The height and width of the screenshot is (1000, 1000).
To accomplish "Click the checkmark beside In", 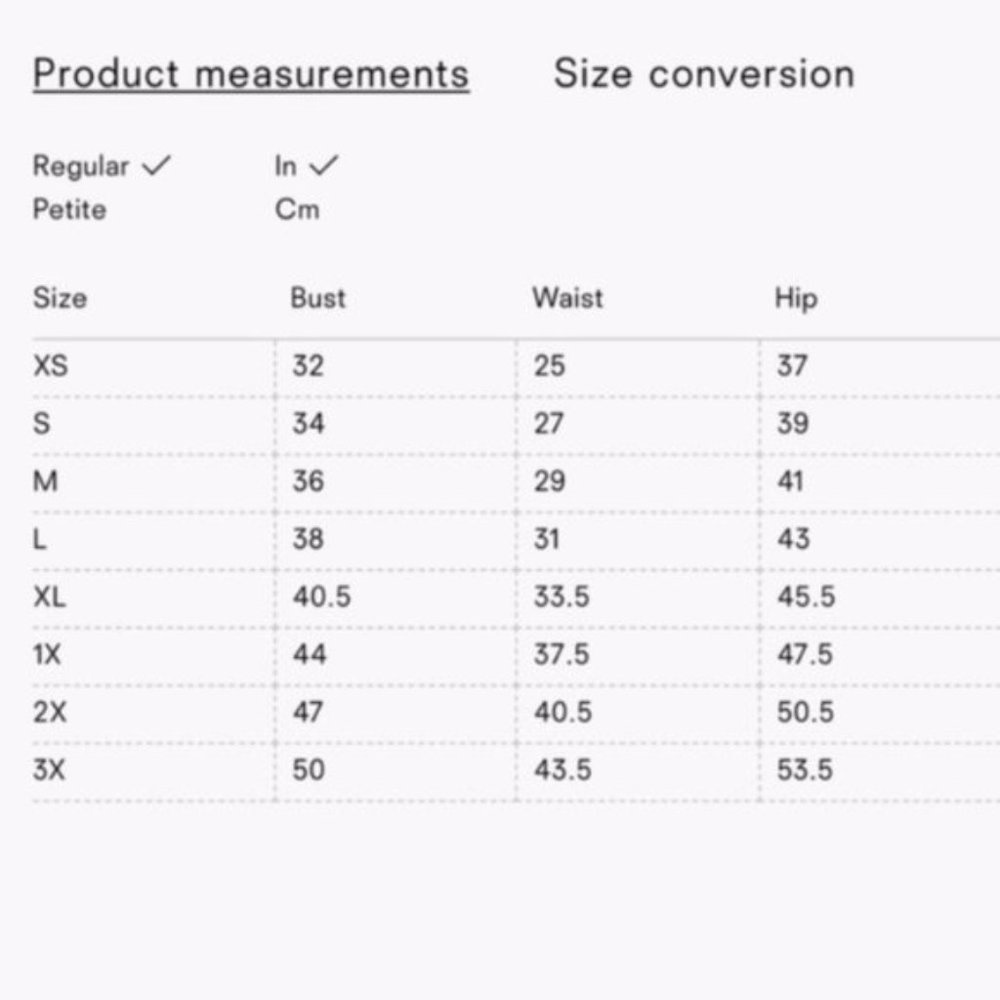I will 323,166.
